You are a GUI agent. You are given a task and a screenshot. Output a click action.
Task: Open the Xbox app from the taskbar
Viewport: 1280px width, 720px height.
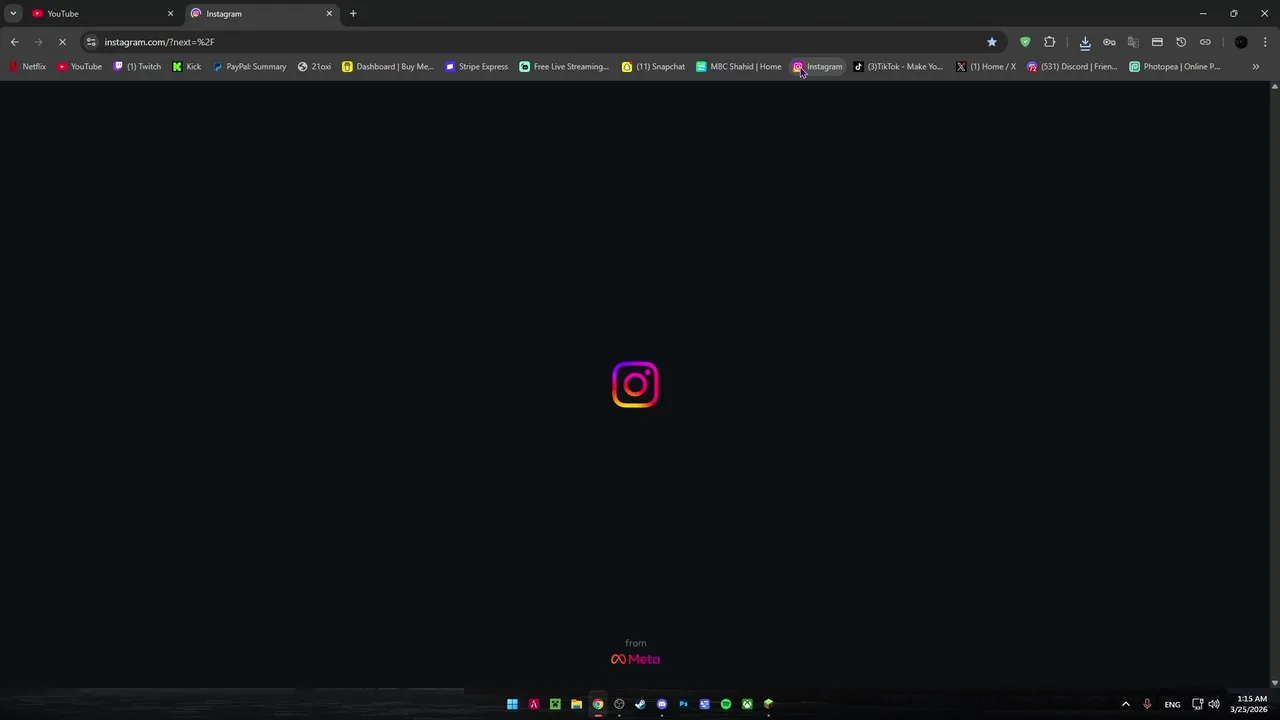click(x=747, y=704)
